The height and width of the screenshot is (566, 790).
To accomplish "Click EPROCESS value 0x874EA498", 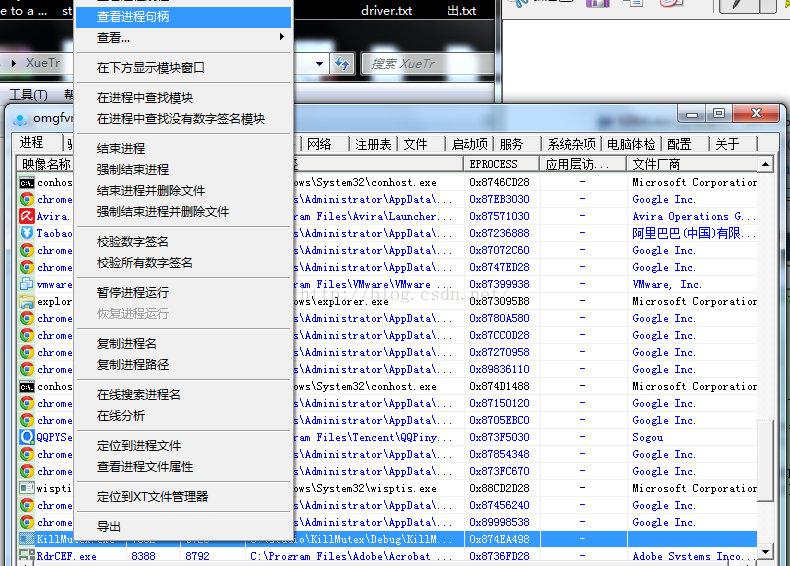I will [x=501, y=539].
